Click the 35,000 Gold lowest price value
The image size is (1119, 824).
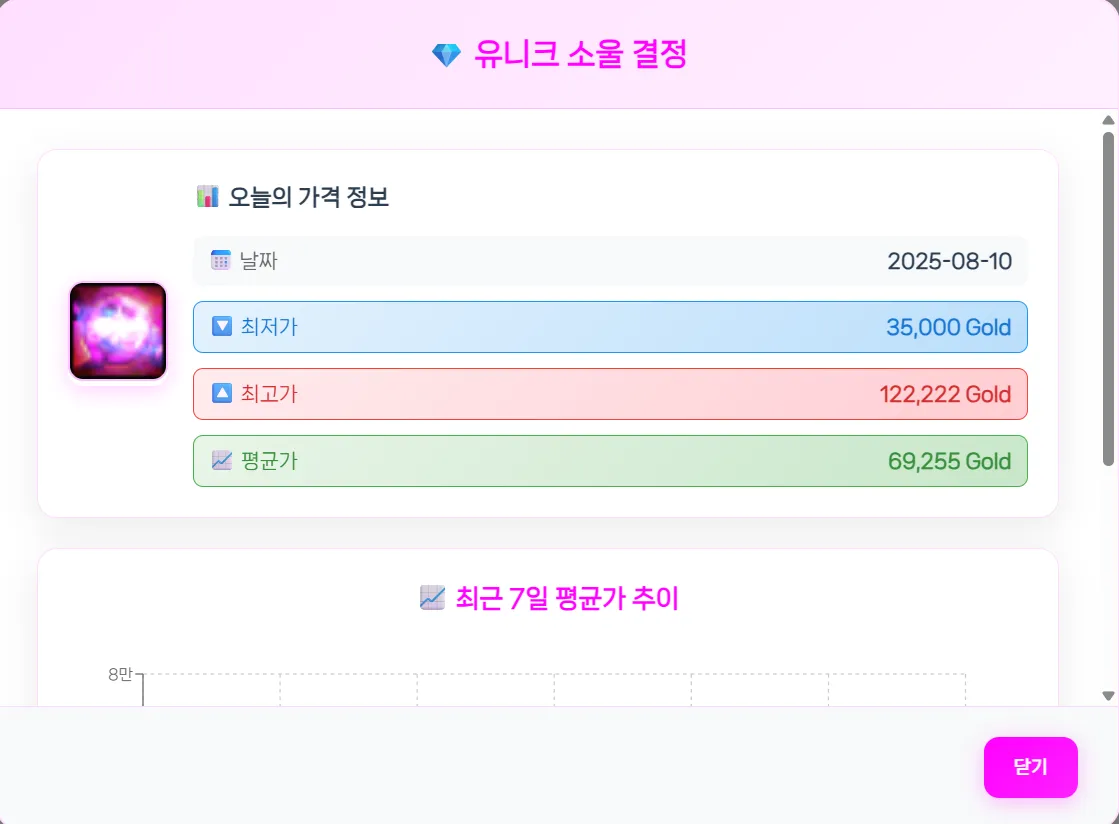point(948,327)
